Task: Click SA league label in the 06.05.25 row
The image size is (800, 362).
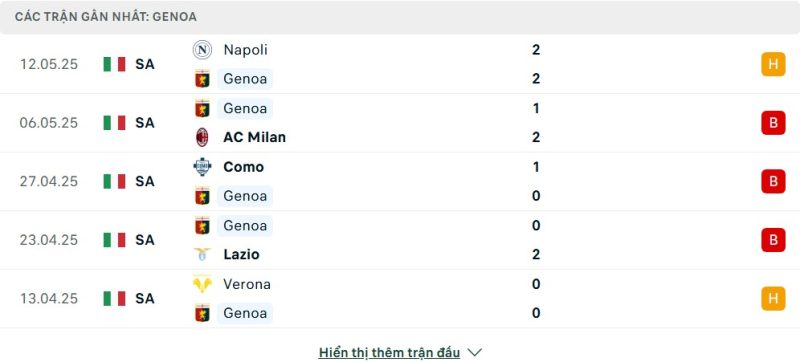Action: click(144, 123)
